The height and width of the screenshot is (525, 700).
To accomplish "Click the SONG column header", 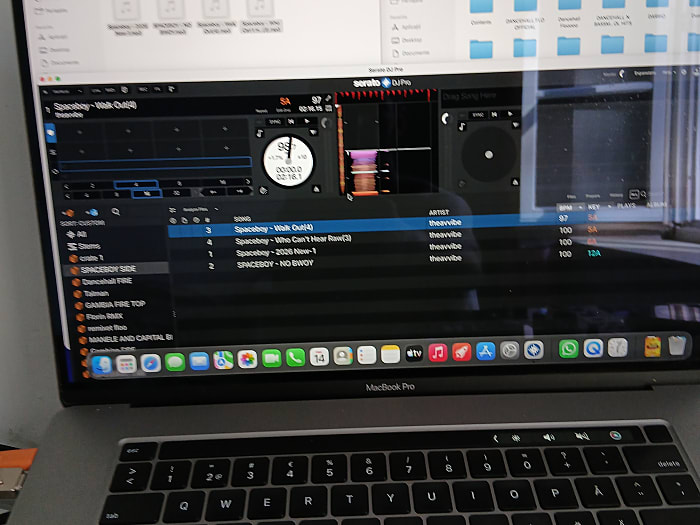I will (x=242, y=219).
